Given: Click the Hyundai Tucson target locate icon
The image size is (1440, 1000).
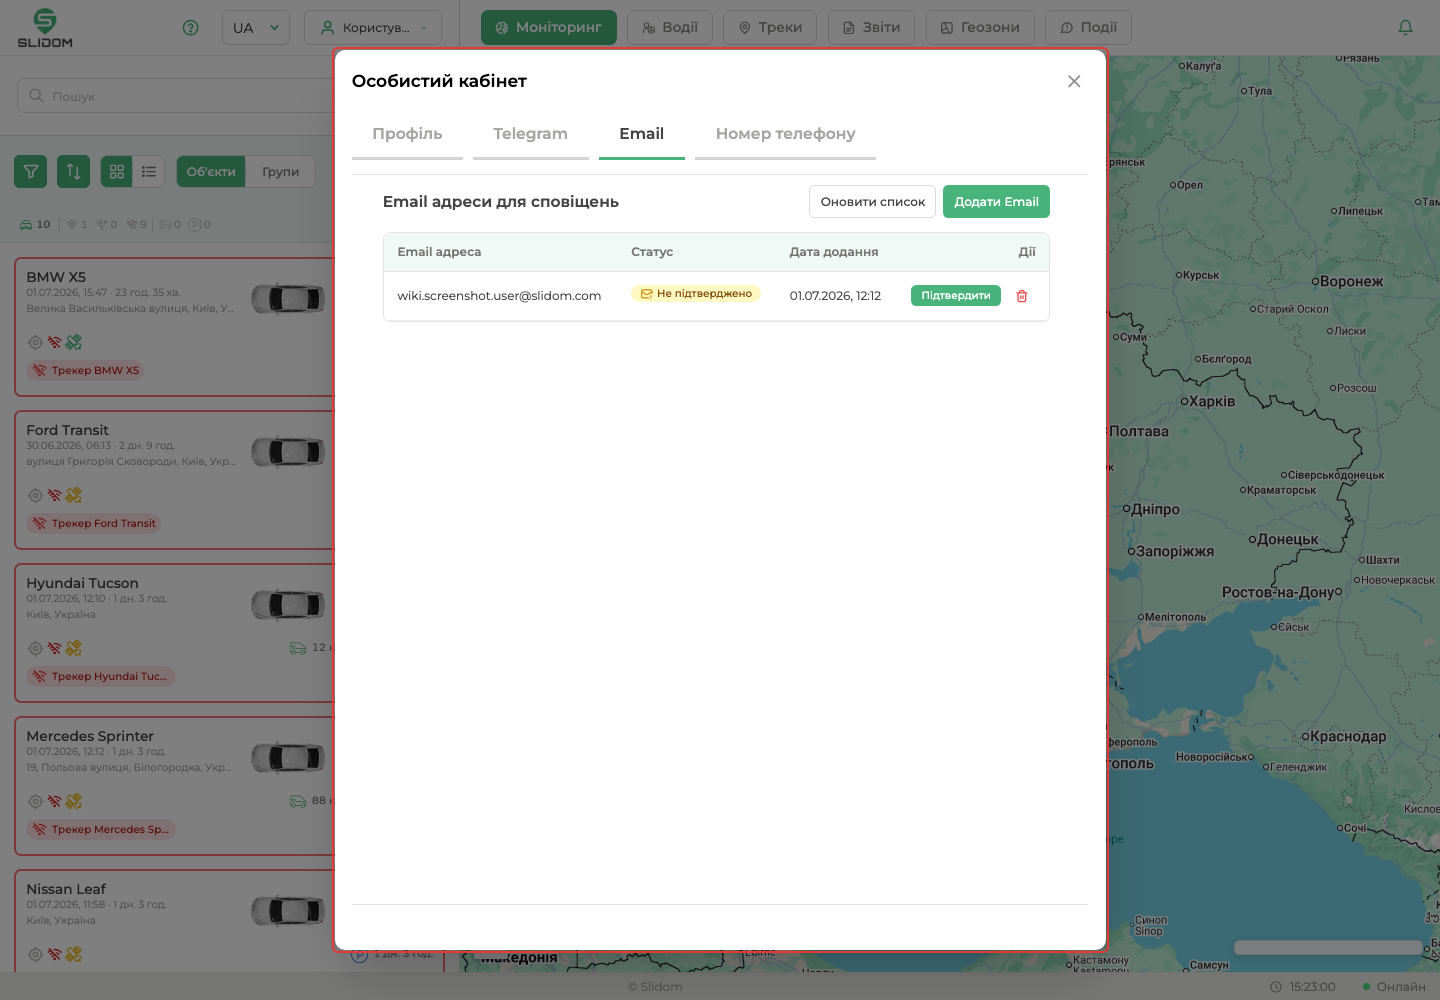Looking at the screenshot, I should (x=35, y=648).
